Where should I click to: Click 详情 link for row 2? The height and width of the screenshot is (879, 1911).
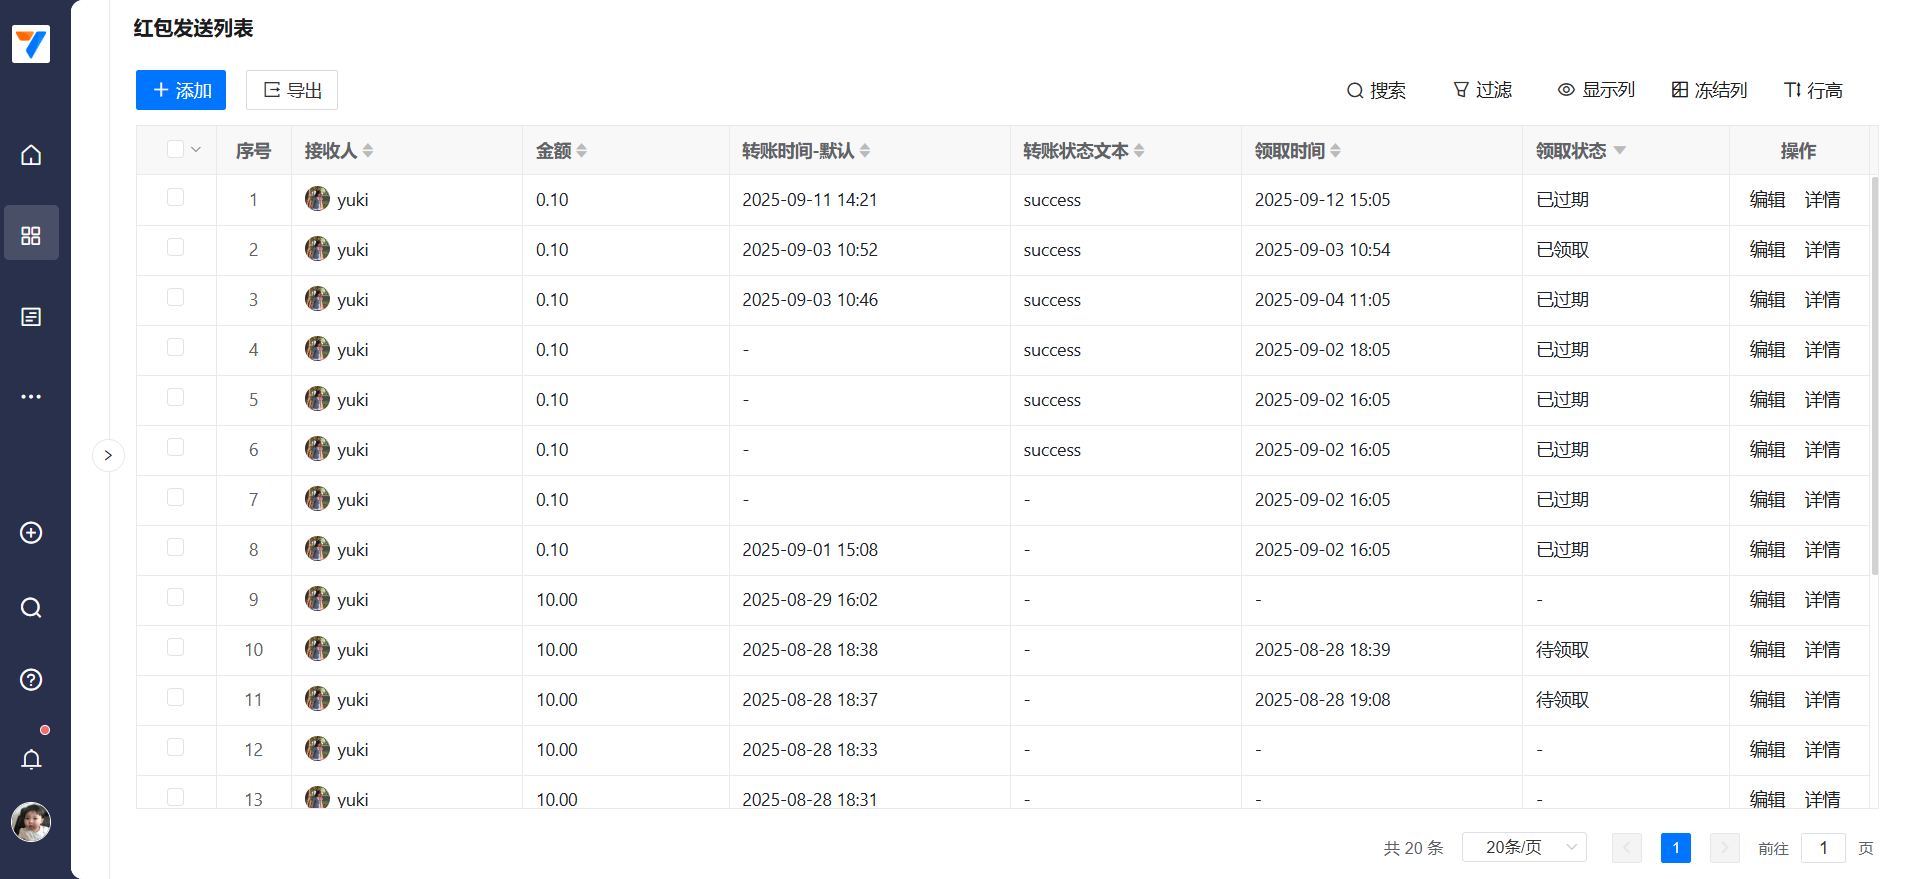[1822, 250]
